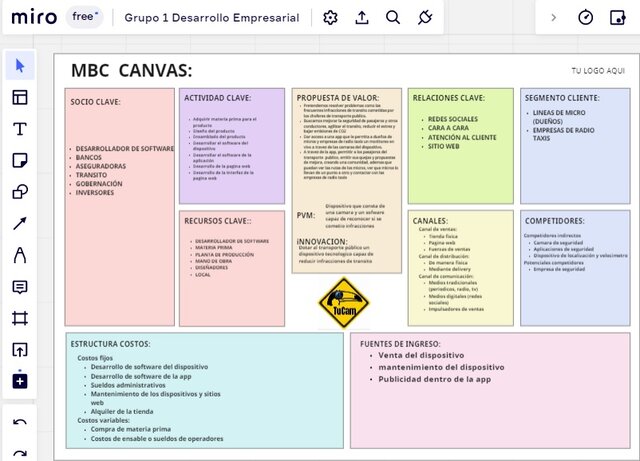The height and width of the screenshot is (461, 640).
Task: Open the notes panel icon
Action: 618,18
